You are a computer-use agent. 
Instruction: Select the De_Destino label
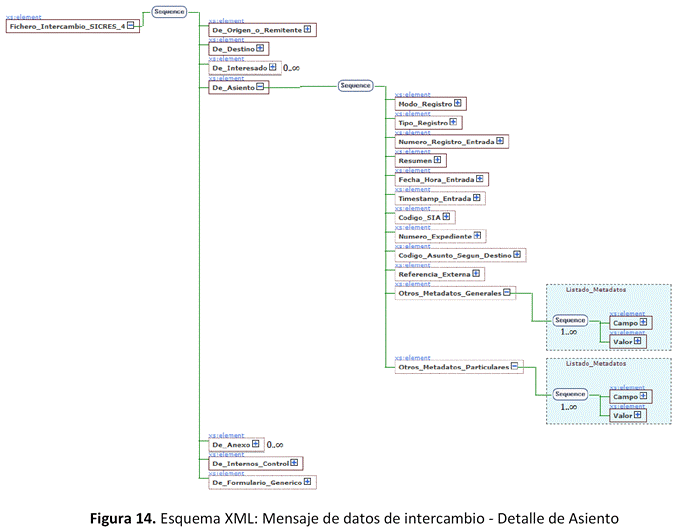pyautogui.click(x=233, y=49)
